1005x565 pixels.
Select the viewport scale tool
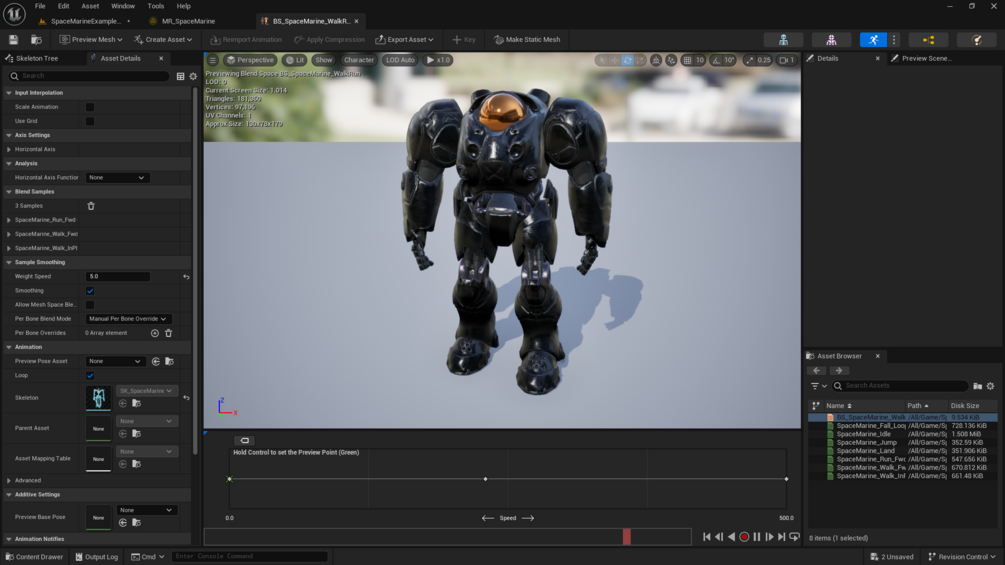coord(640,60)
